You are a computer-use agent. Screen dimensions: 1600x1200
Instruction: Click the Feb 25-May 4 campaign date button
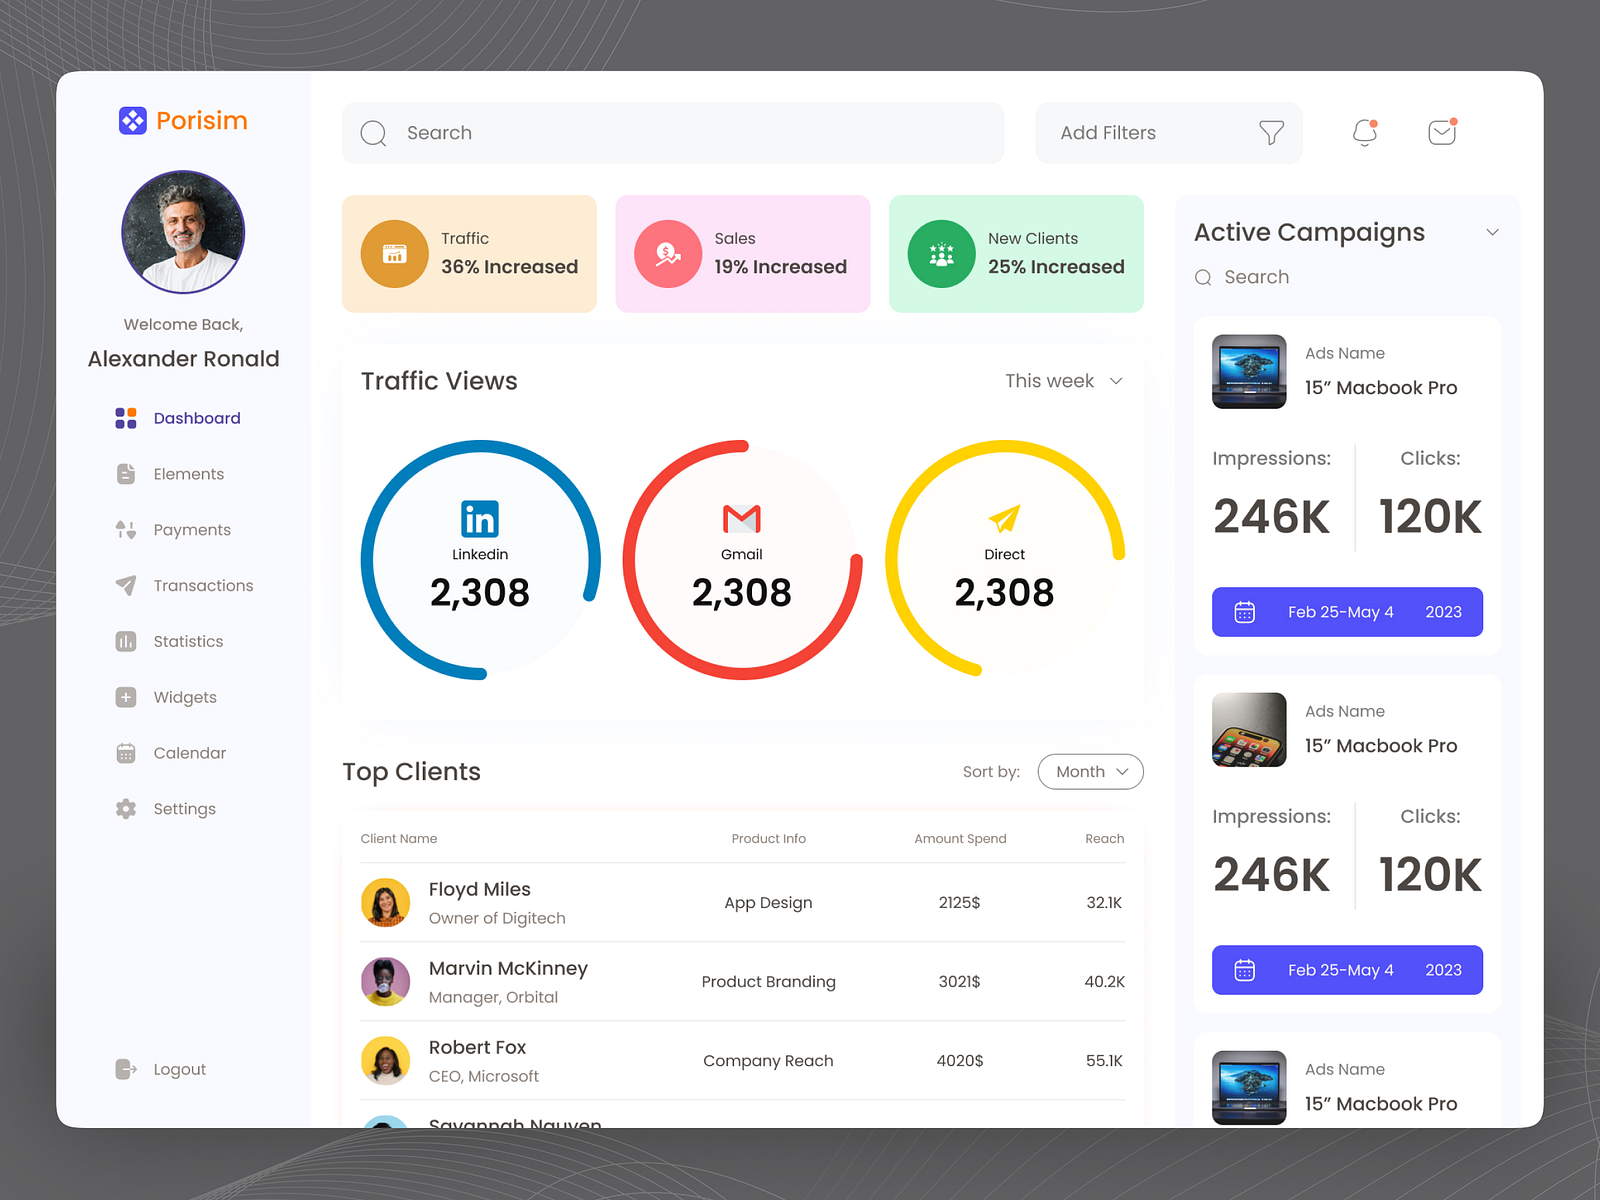pos(1347,611)
